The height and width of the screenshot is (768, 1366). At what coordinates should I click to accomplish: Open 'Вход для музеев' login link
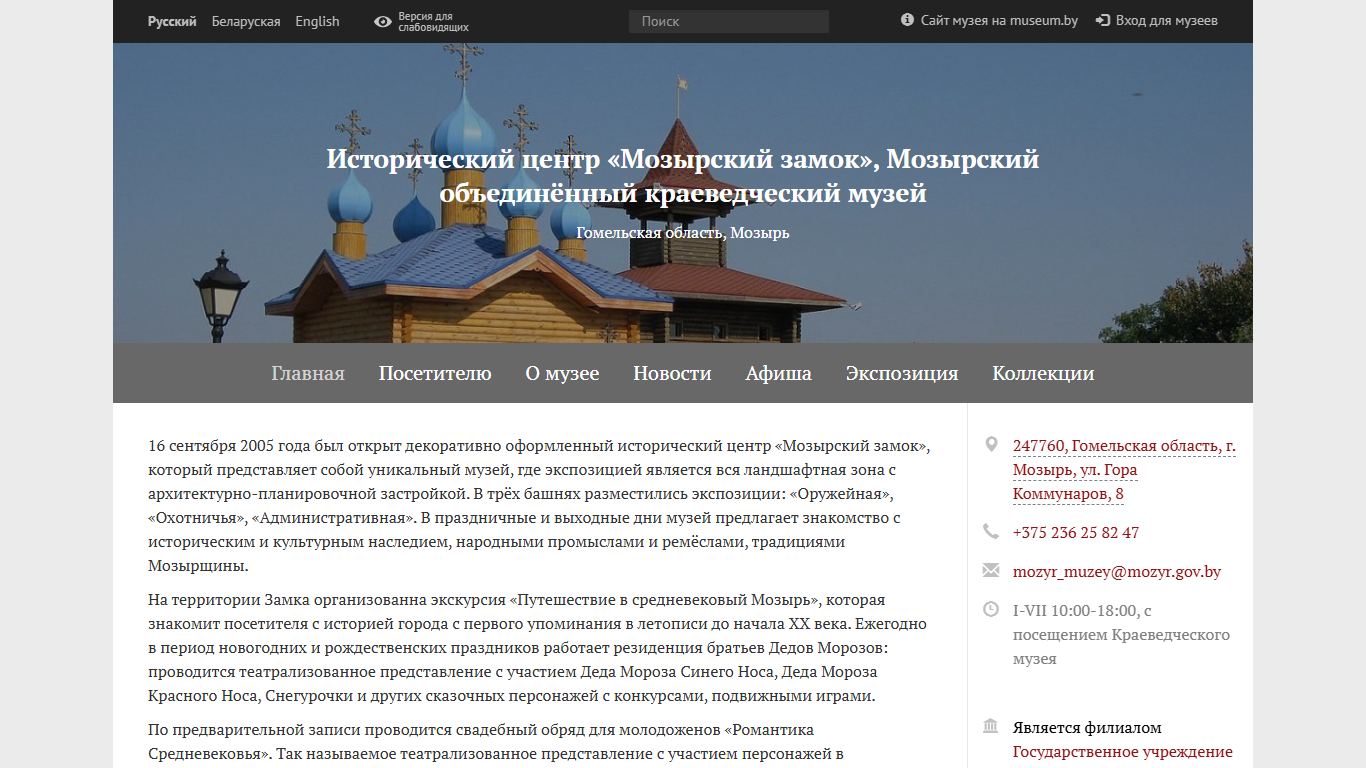(1167, 20)
